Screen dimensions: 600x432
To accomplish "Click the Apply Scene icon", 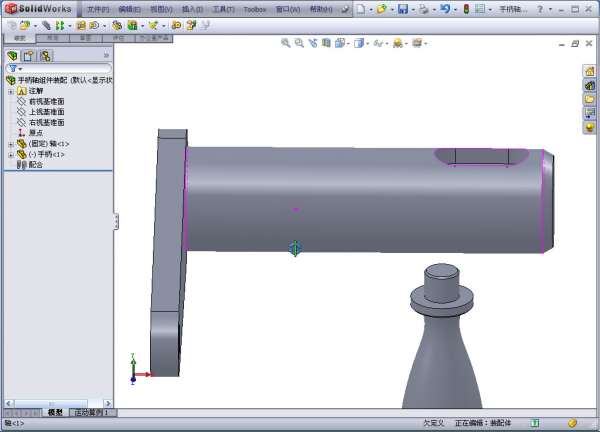I will coord(398,43).
